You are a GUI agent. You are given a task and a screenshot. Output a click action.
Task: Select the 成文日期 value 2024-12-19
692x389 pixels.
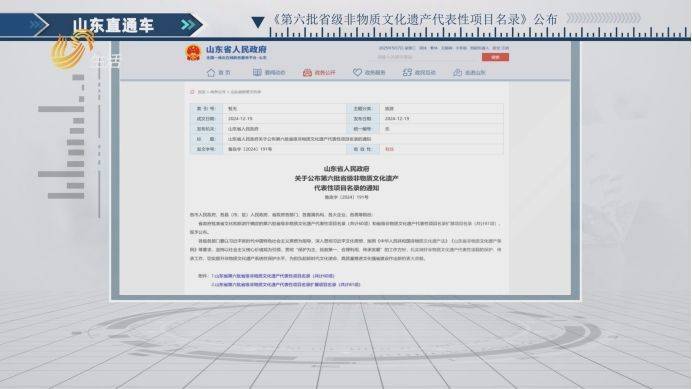click(x=240, y=119)
